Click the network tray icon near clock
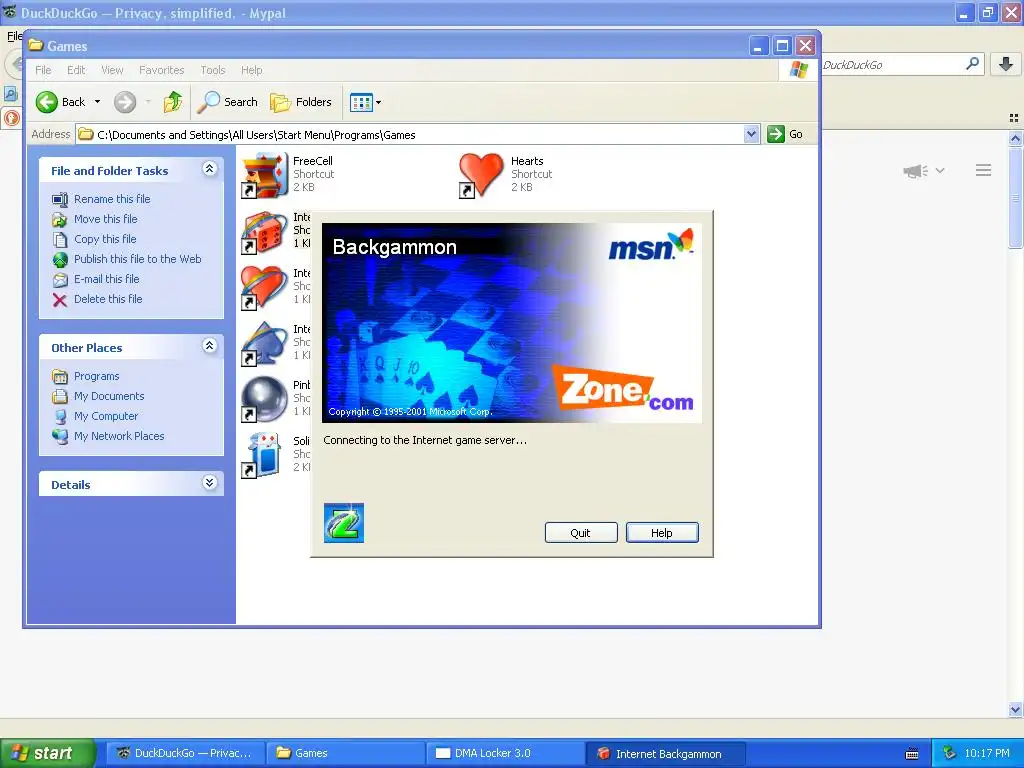The image size is (1024, 768). [950, 753]
